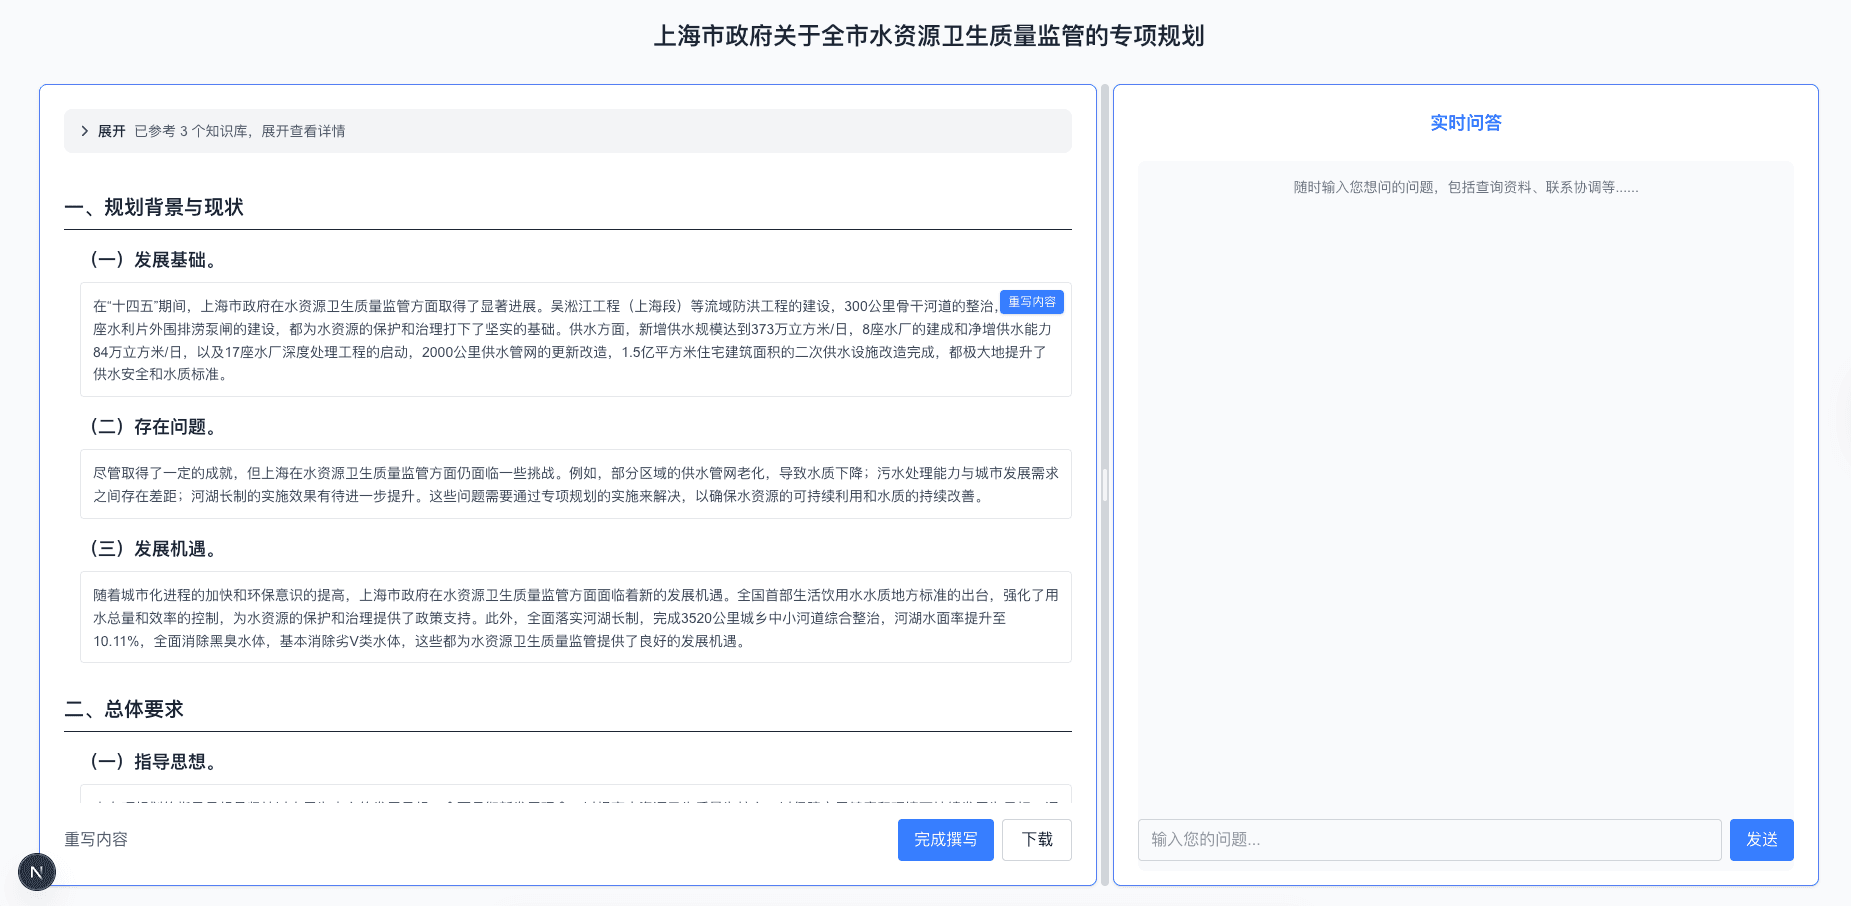Screen dimensions: 1851x906
Task: Click the 实时问答 panel title
Action: [1465, 123]
